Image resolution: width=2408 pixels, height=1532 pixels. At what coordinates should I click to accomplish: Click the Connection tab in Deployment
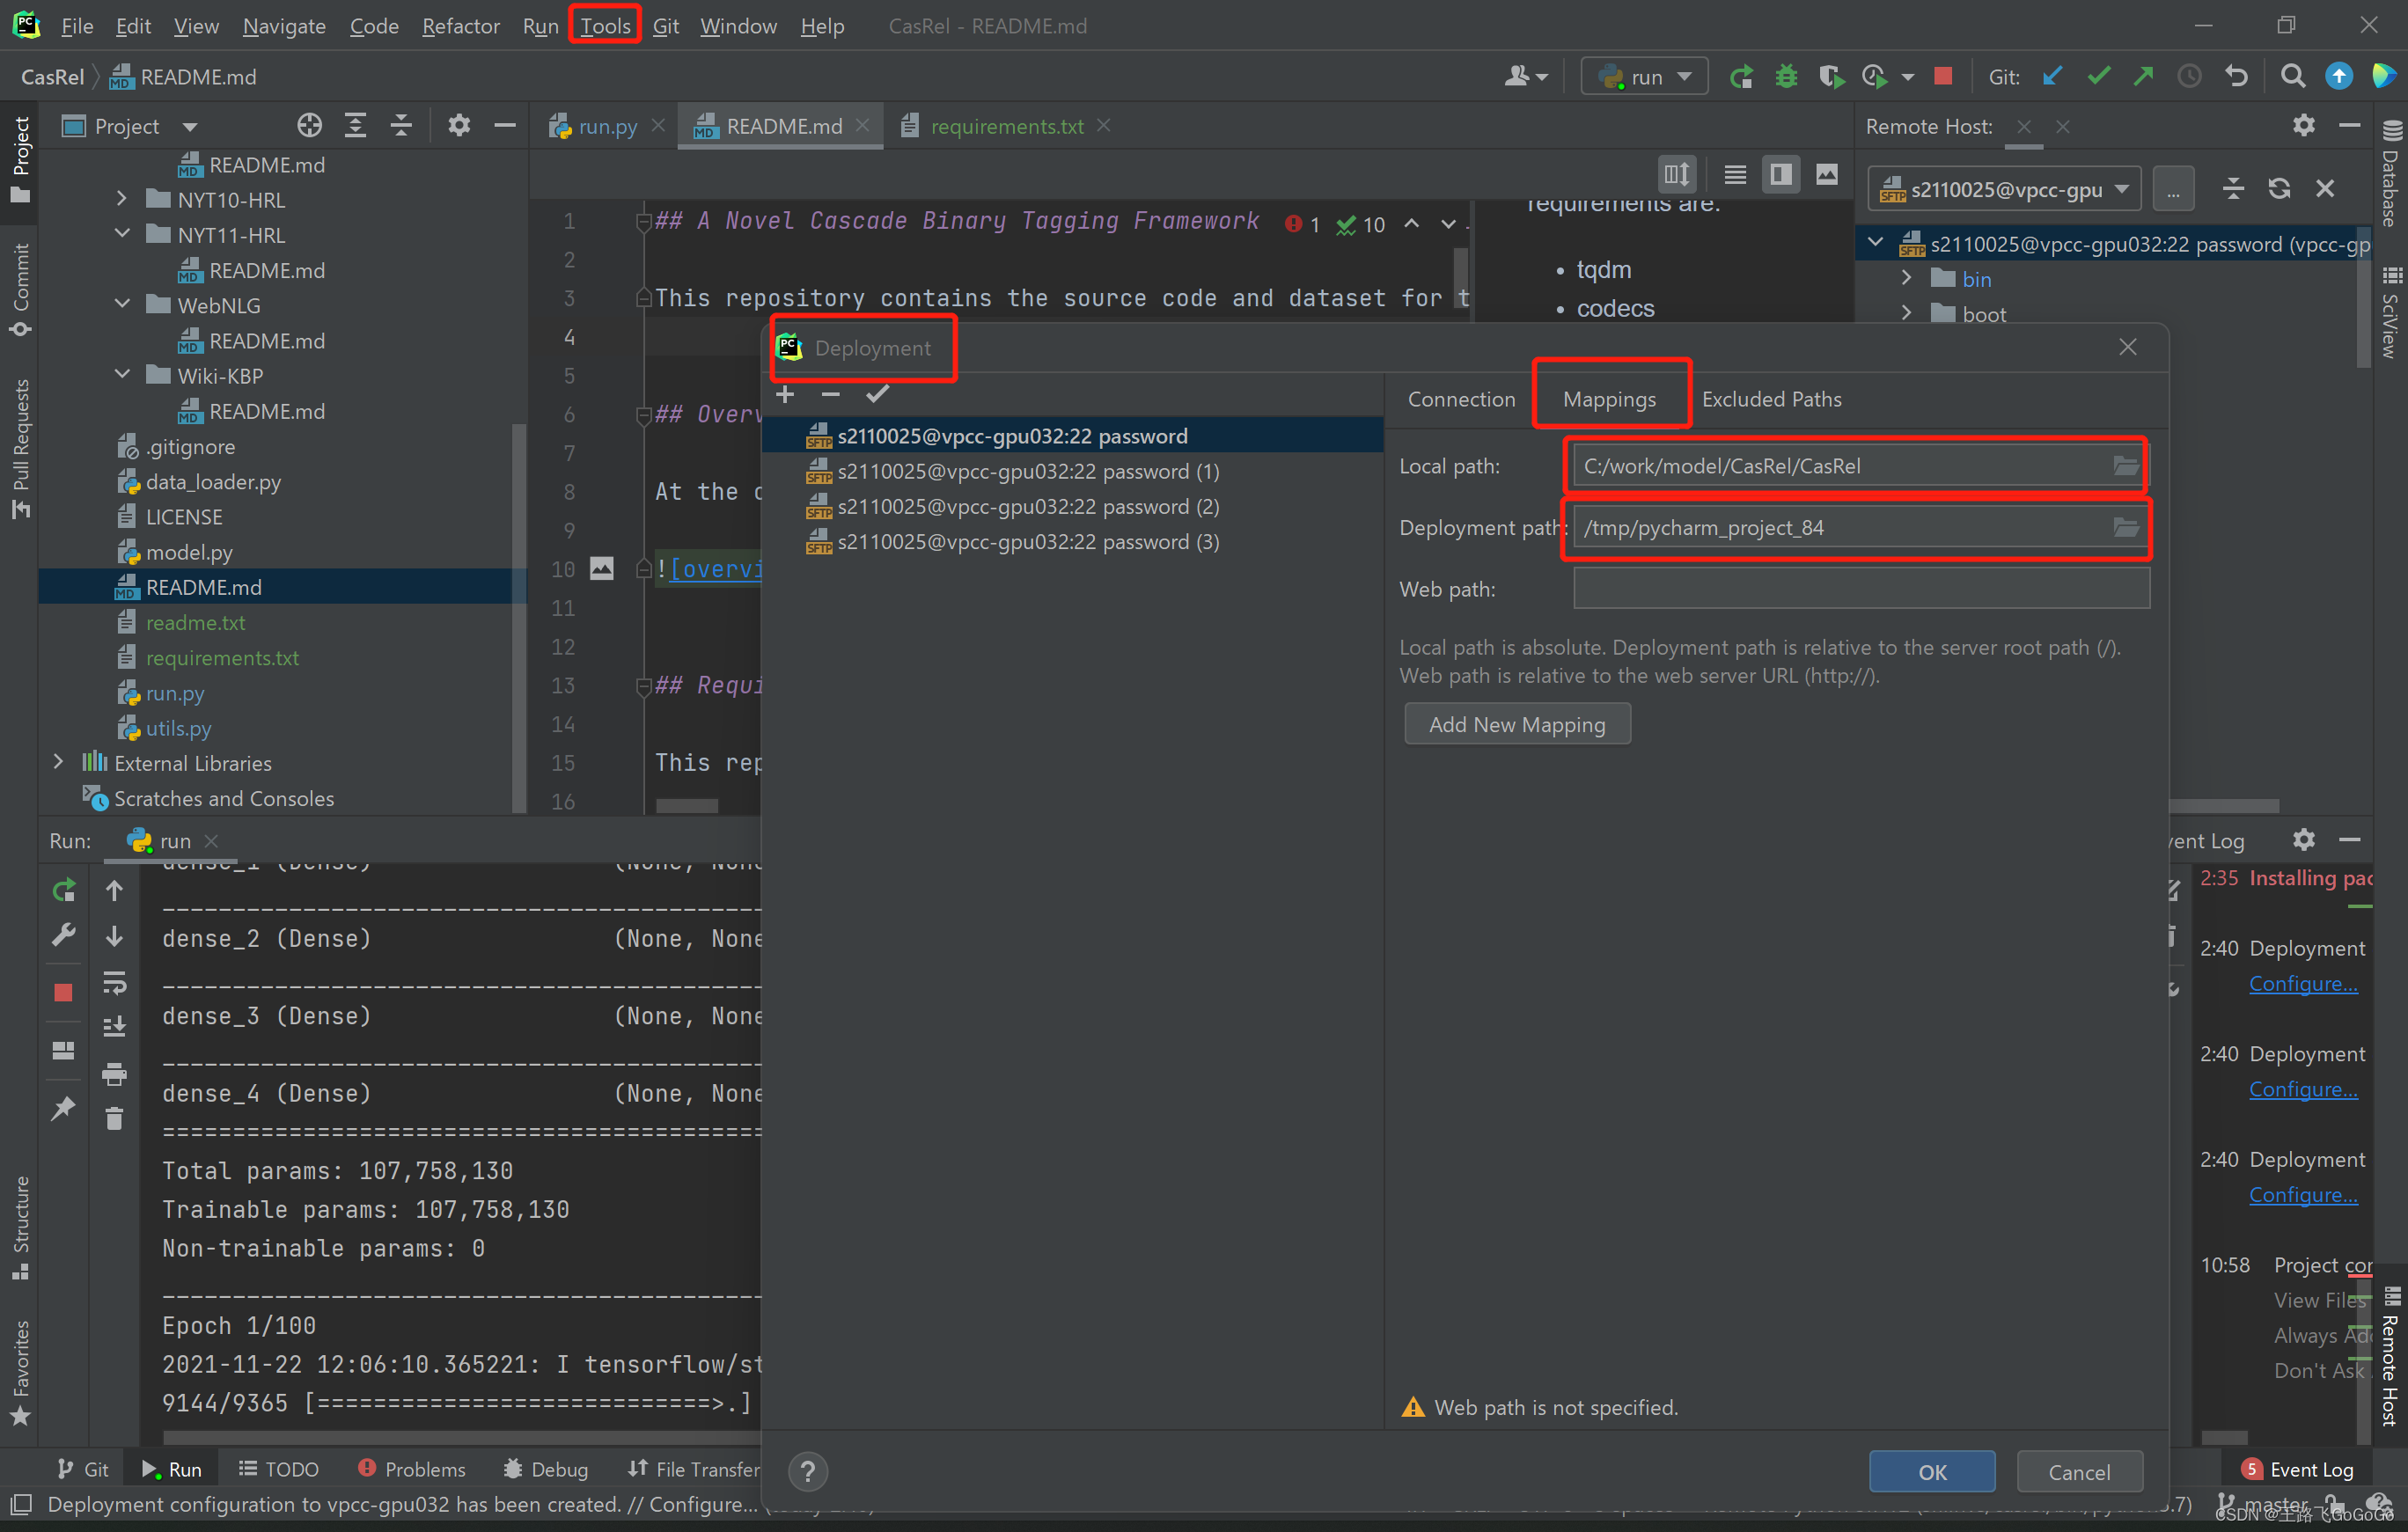coord(1462,399)
